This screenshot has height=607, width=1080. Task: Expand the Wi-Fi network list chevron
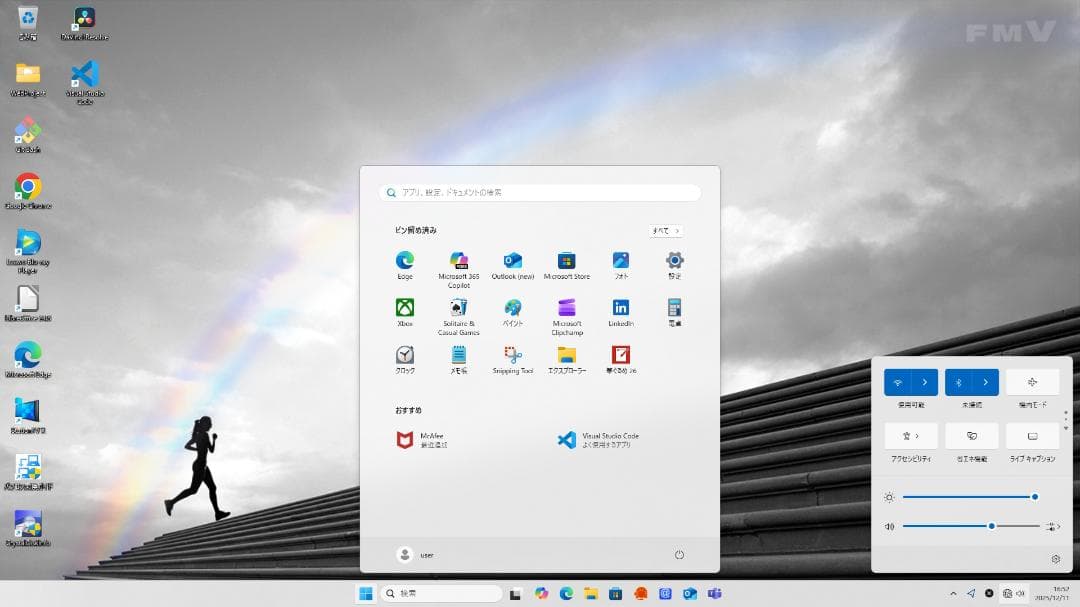click(x=922, y=381)
